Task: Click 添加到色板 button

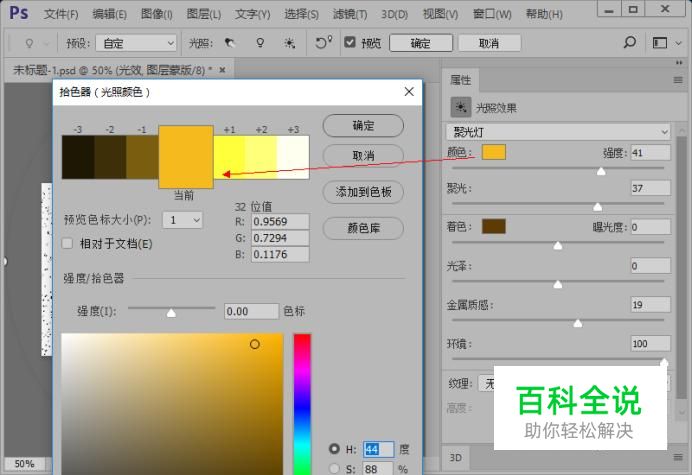Action: pos(363,192)
